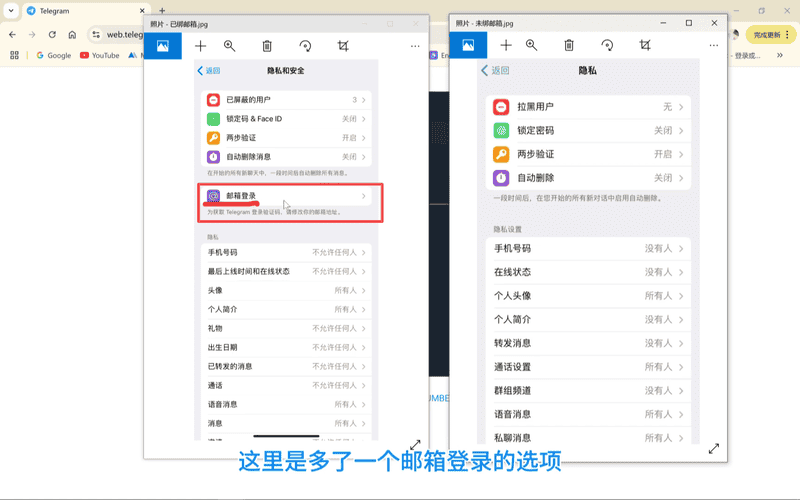Viewport: 800px width, 500px height.
Task: Click the @ icon beside 邮箱登录
Action: click(213, 196)
